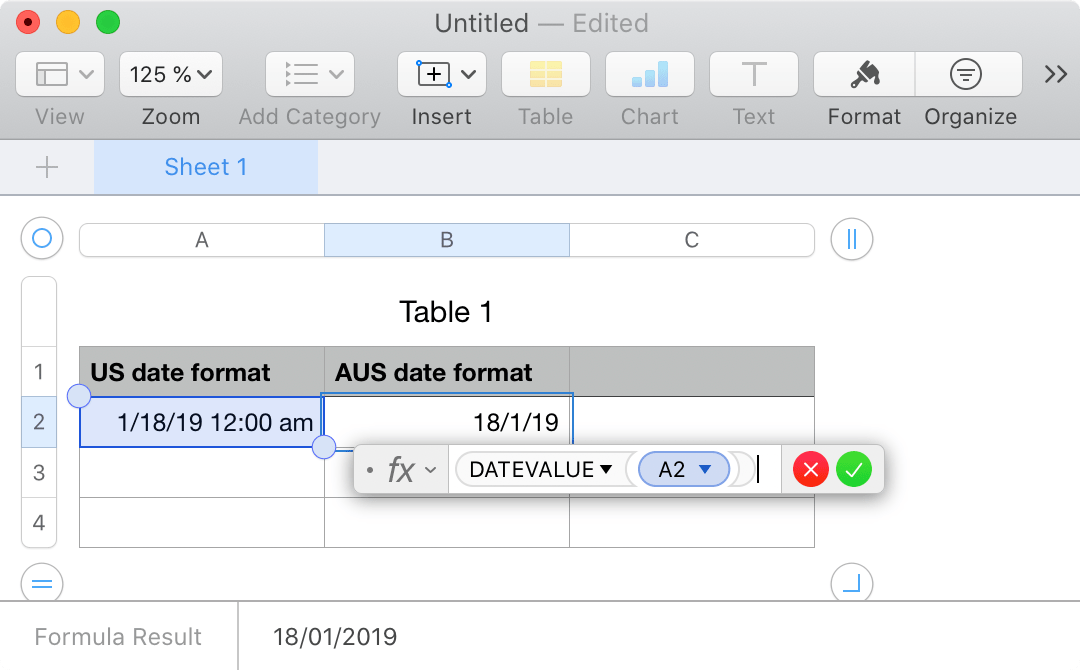Confirm the formula with the green checkmark
Image resolution: width=1080 pixels, height=670 pixels.
854,469
